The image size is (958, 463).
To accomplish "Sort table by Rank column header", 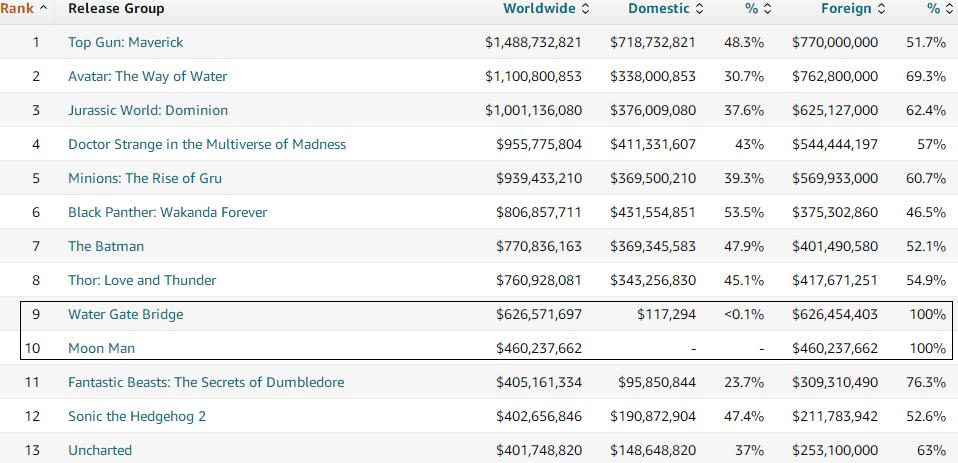I will [22, 9].
